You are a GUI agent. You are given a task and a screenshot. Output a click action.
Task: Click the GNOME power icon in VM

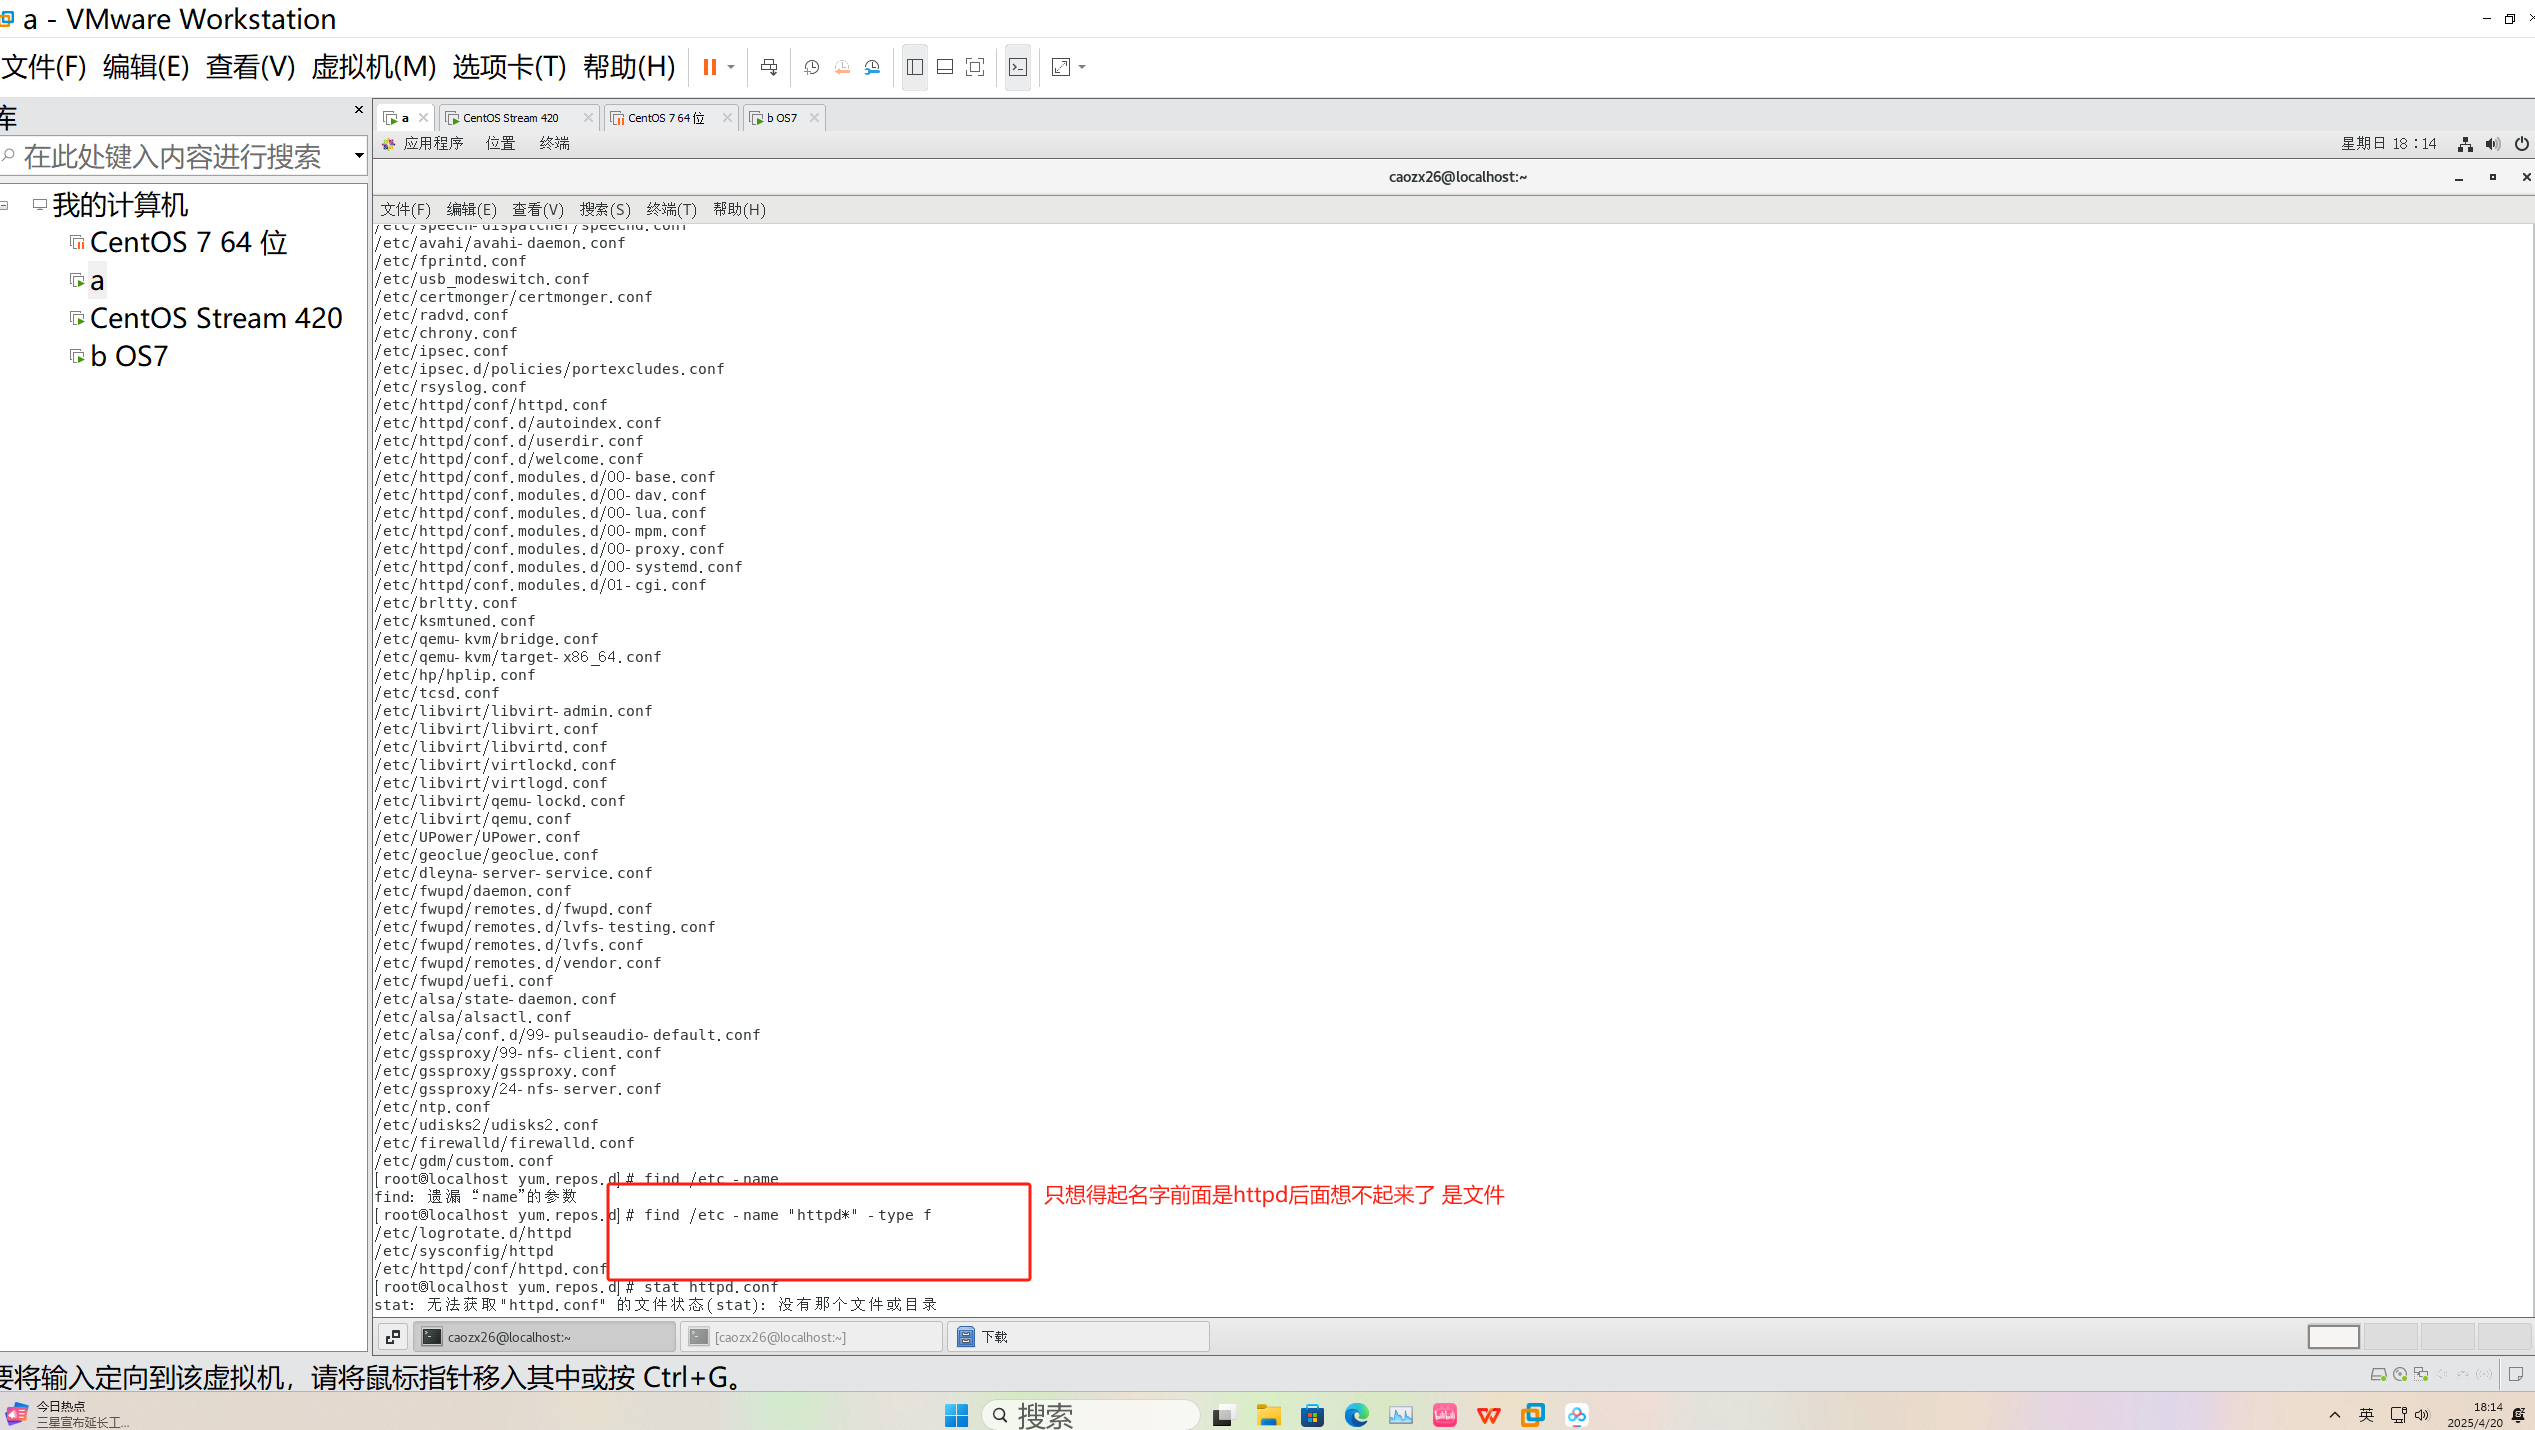[2521, 144]
